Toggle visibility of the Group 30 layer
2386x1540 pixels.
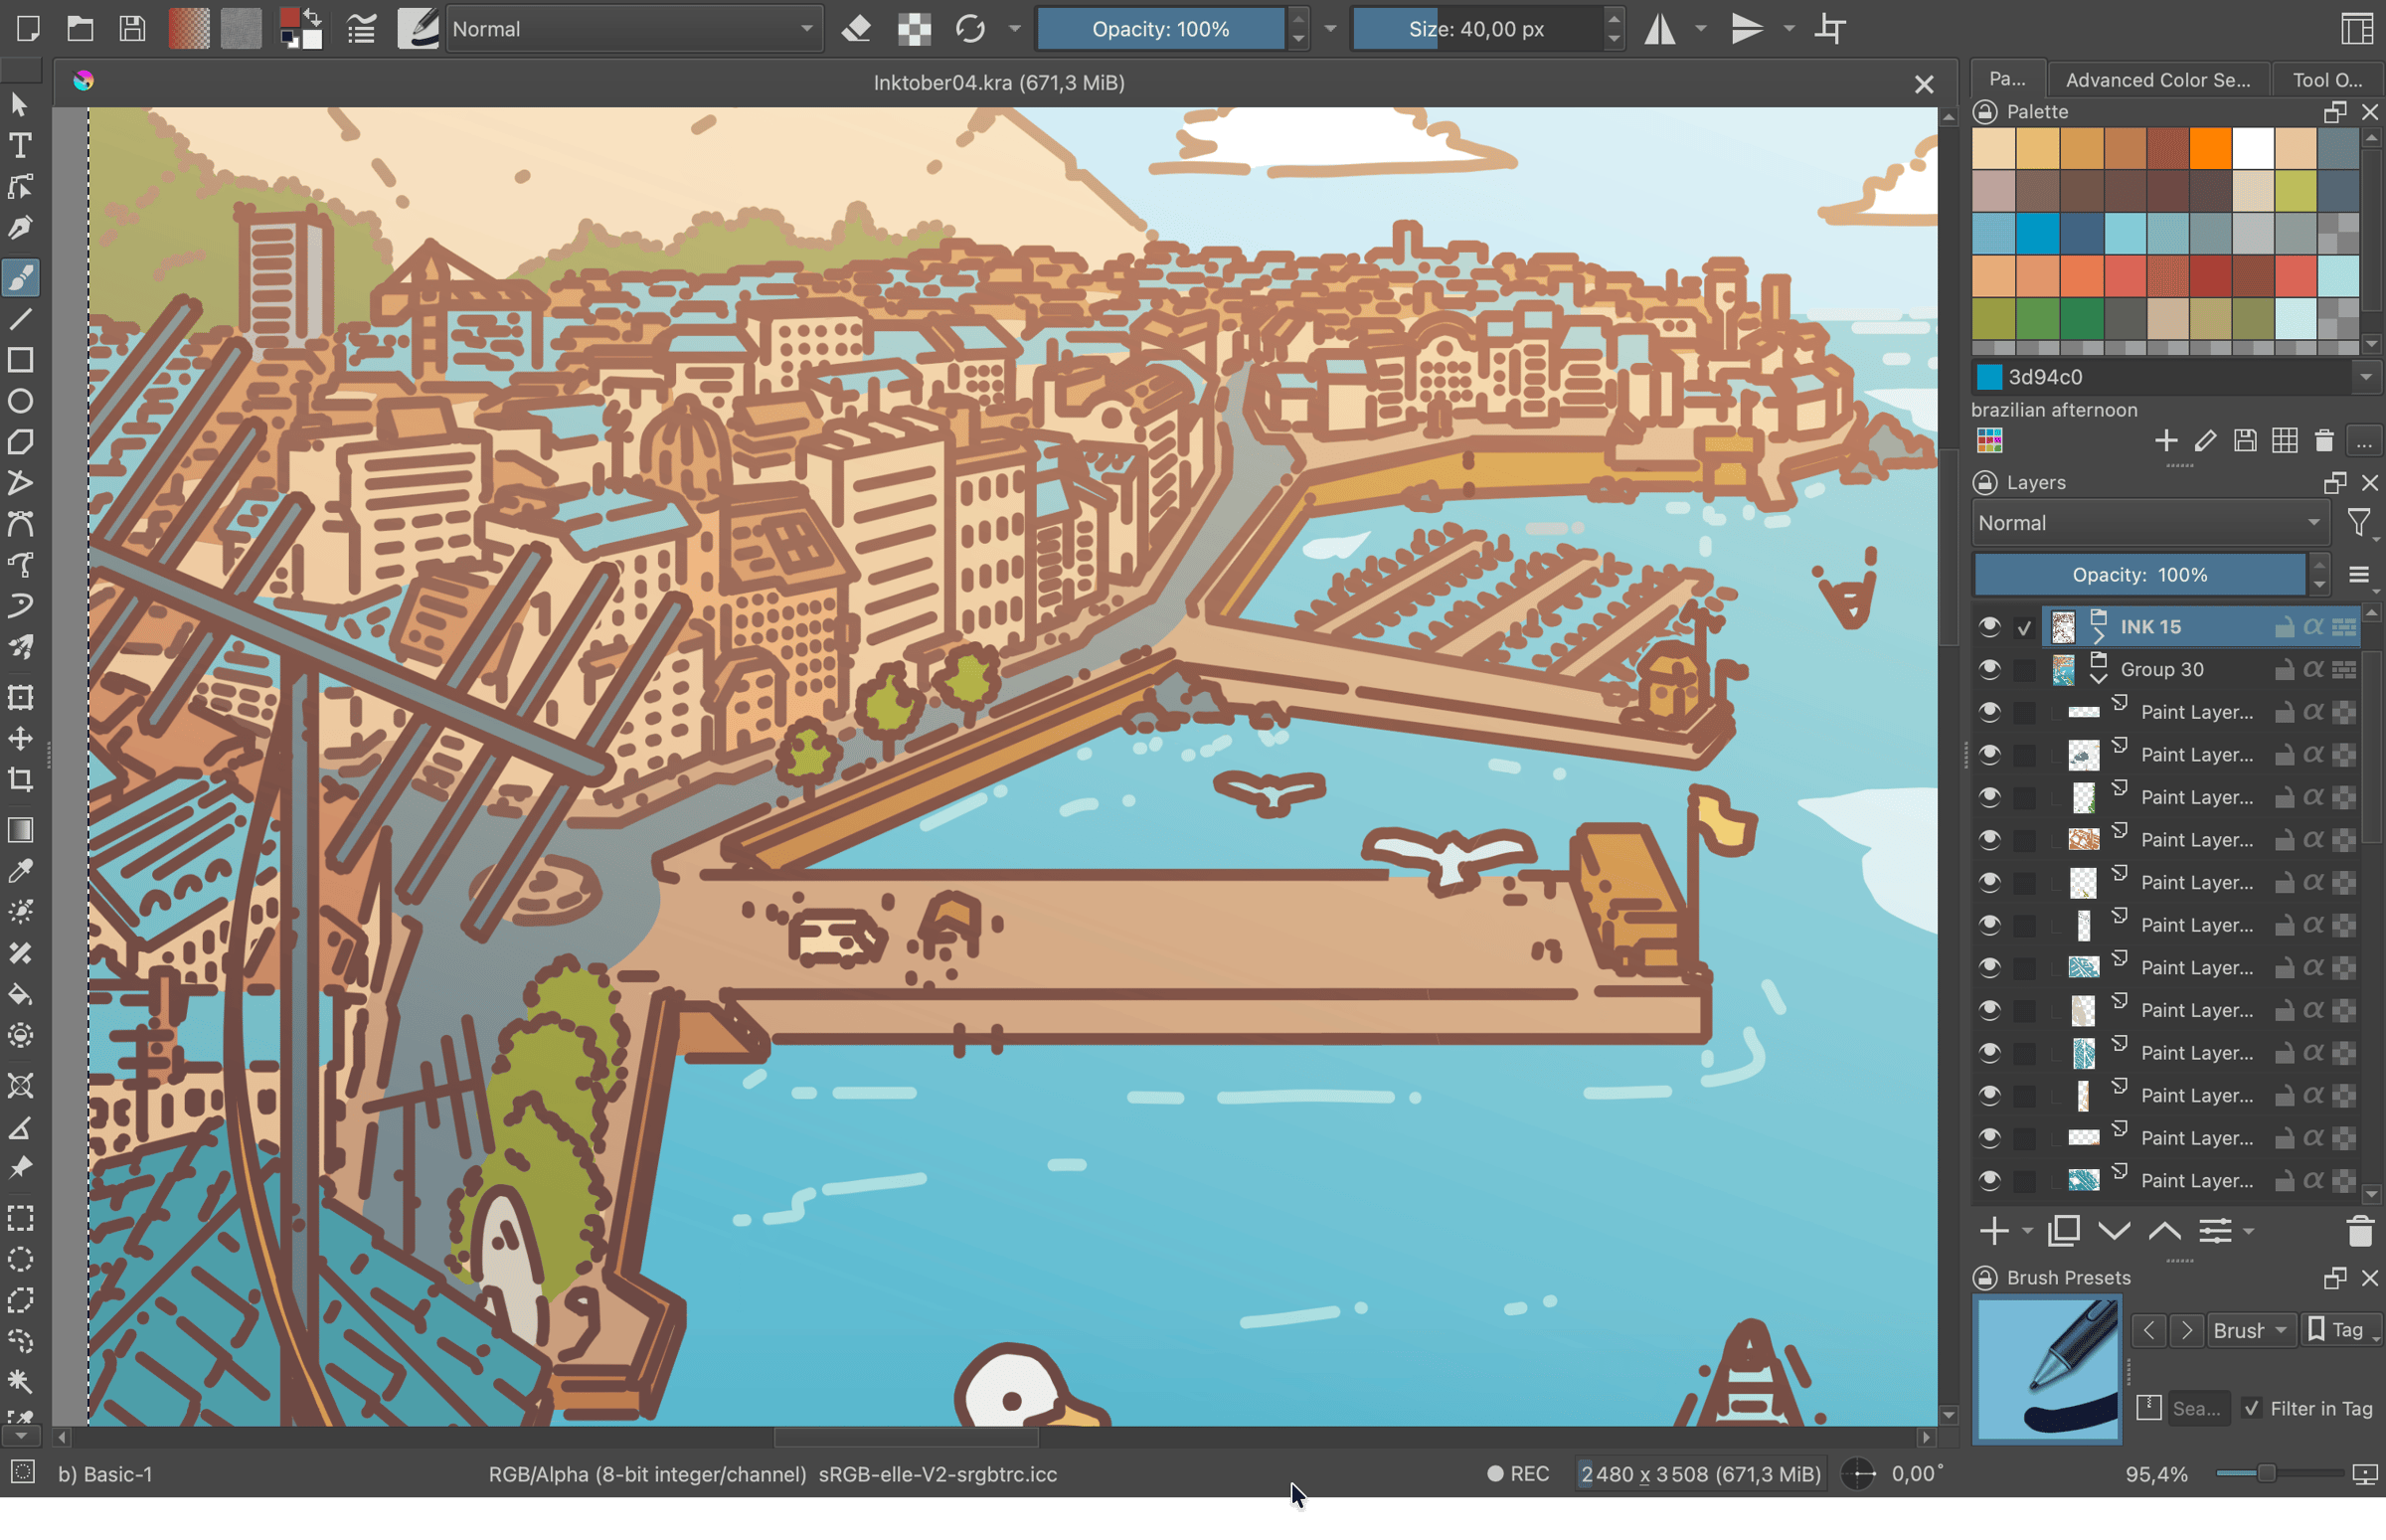coord(1989,669)
